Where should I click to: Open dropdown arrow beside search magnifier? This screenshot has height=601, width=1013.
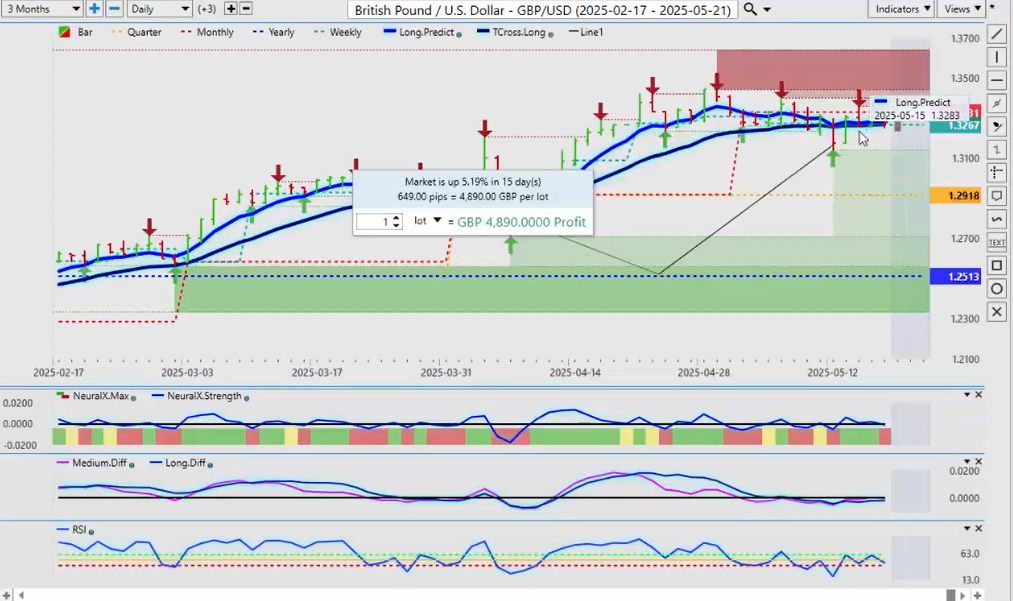768,10
